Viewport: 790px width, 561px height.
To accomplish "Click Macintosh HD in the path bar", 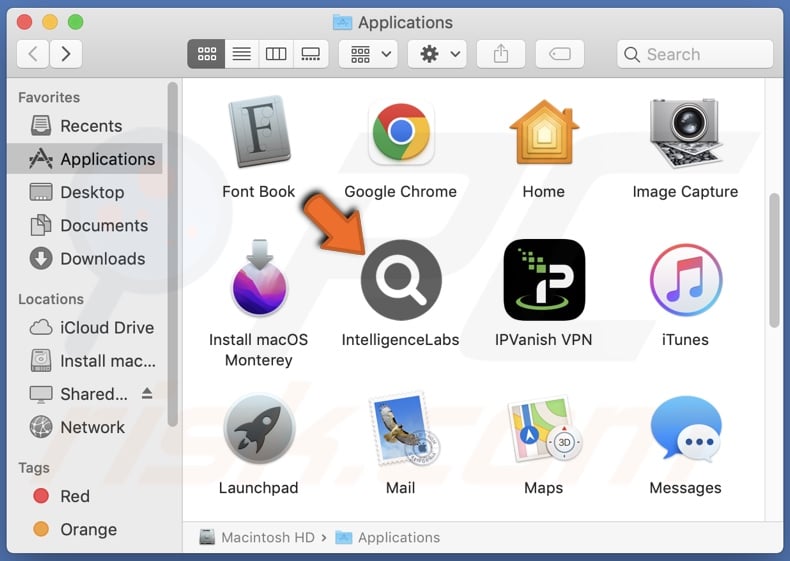I will 257,537.
